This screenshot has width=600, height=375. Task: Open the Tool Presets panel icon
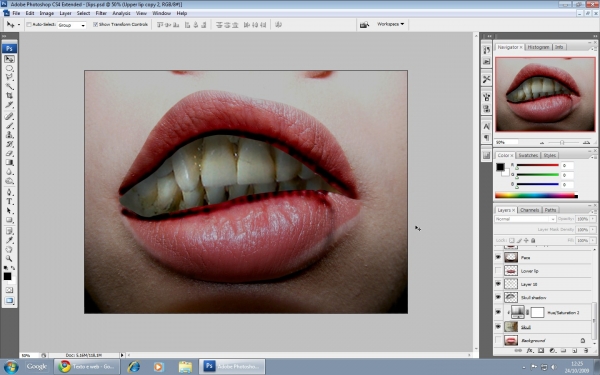(x=486, y=79)
